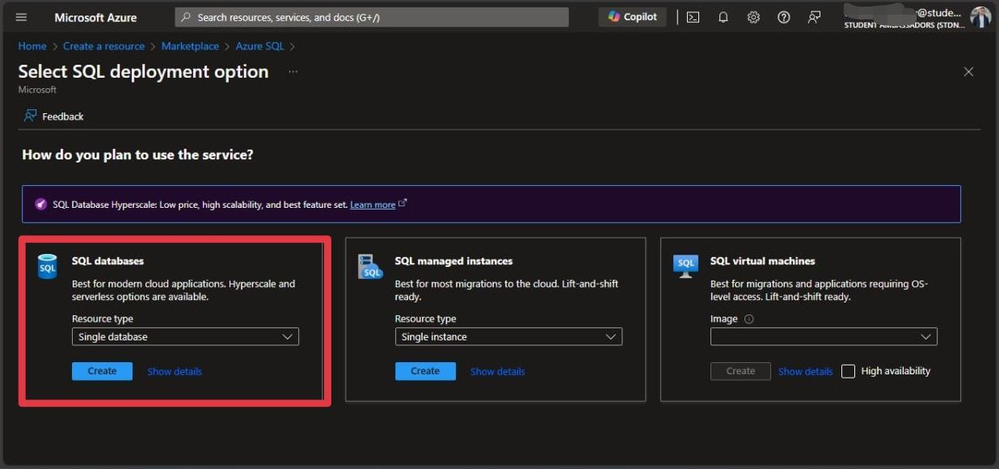Create a SQL managed instance
This screenshot has height=469, width=999.
click(x=425, y=371)
